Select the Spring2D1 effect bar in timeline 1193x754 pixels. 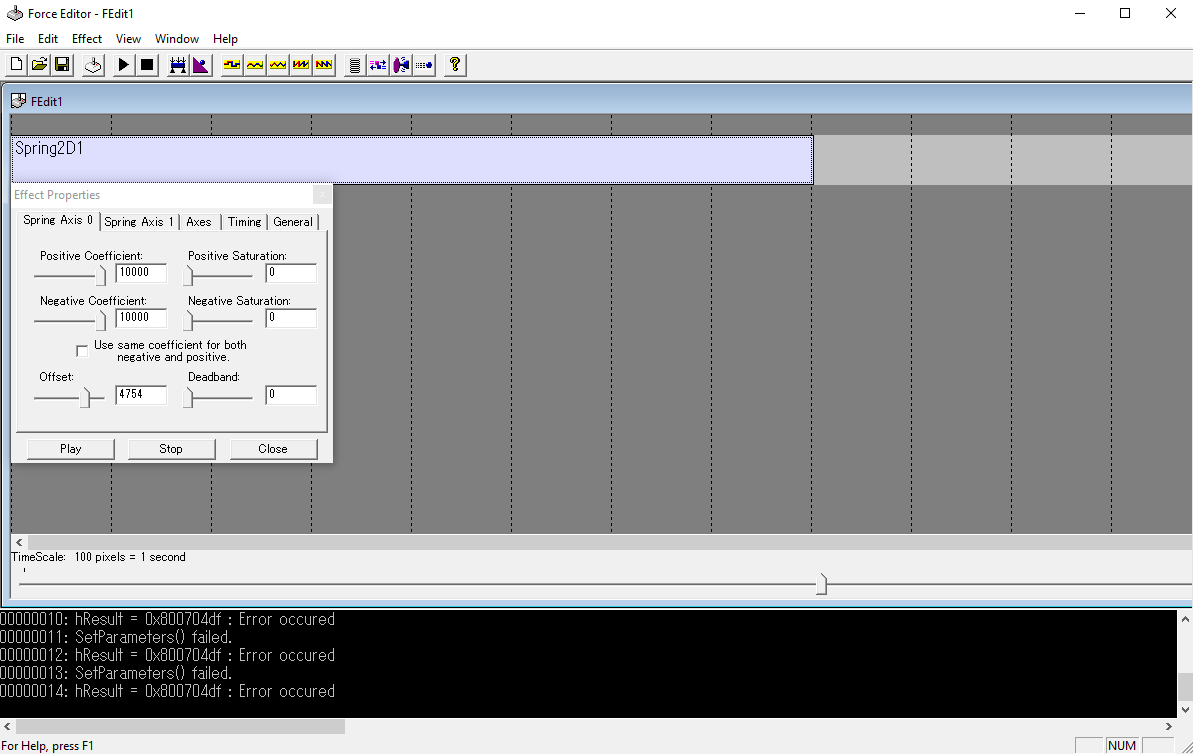(x=412, y=160)
